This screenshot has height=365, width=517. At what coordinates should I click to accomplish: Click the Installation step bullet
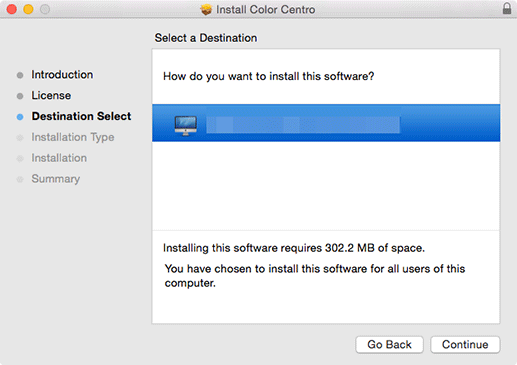pos(20,158)
